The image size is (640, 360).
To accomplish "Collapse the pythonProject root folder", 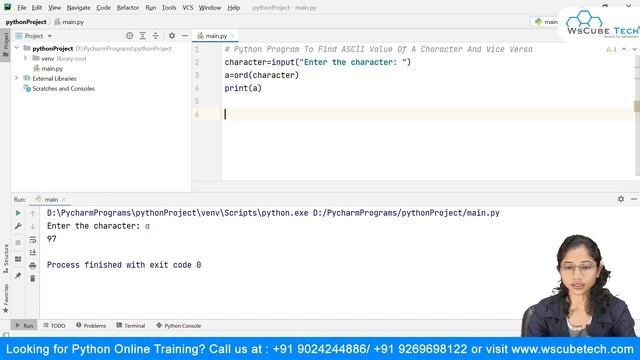I will point(17,48).
